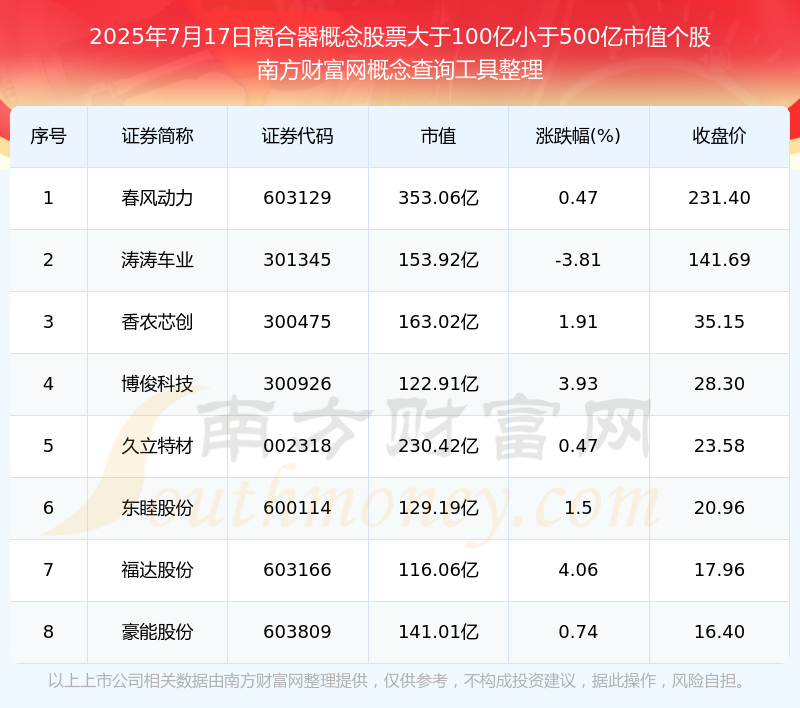The image size is (800, 708).
Task: Click stock code 603166
Action: [x=297, y=570]
